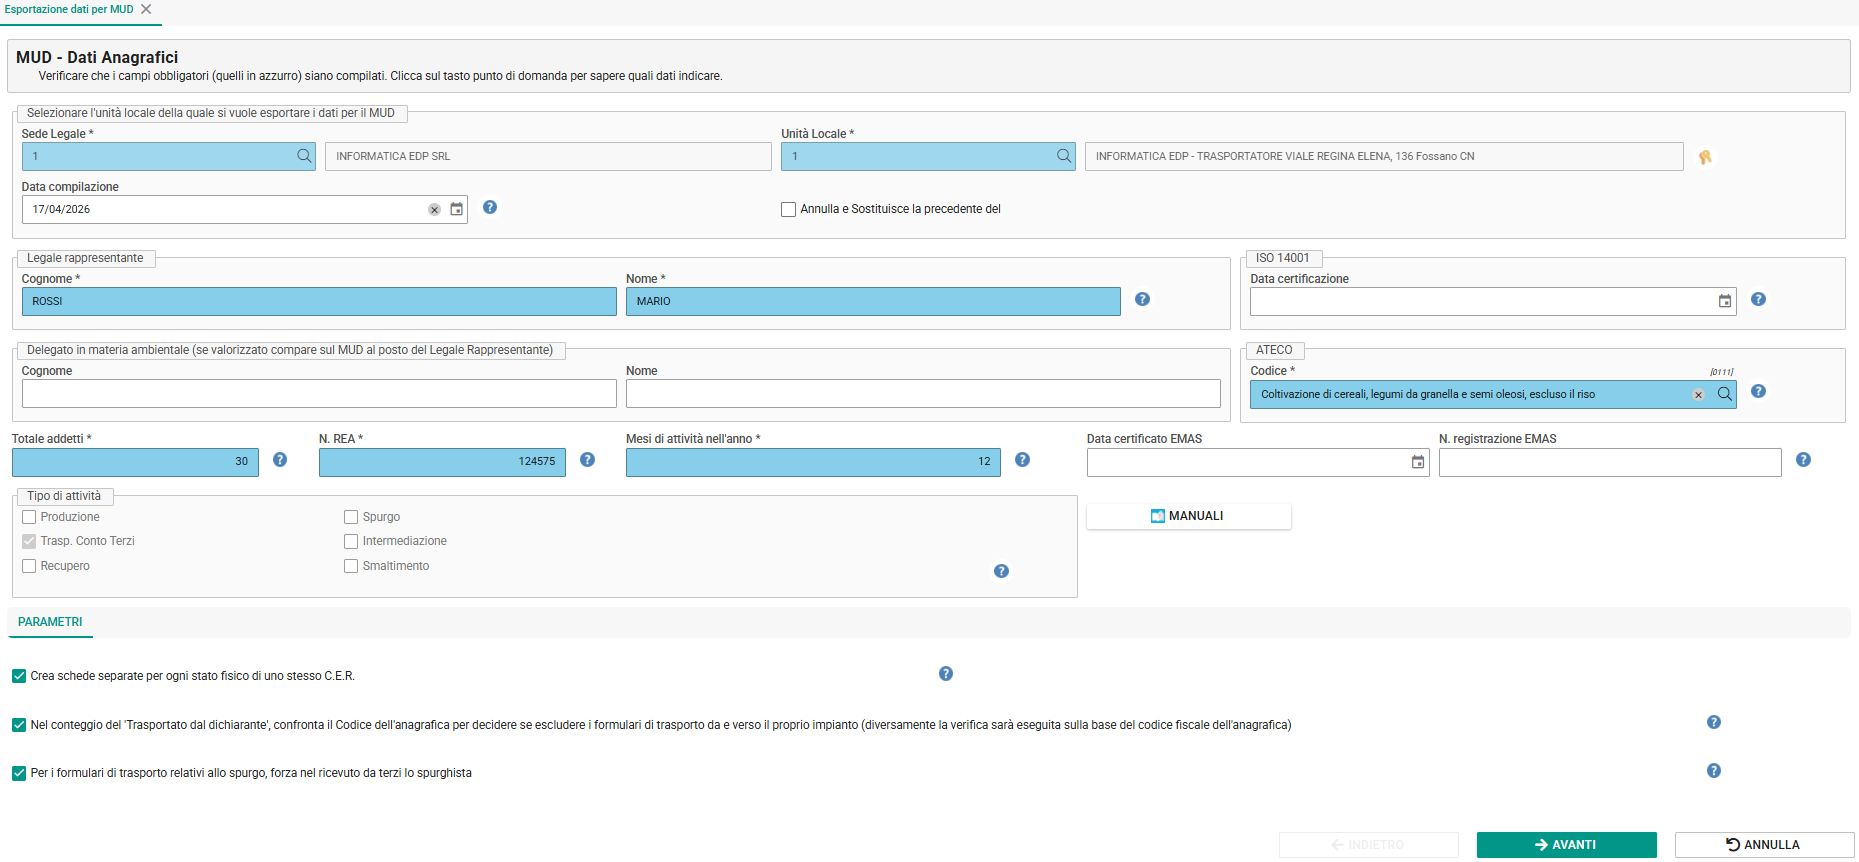Screen dimensions: 1859x862
Task: Click the AVANTI button
Action: [x=1566, y=845]
